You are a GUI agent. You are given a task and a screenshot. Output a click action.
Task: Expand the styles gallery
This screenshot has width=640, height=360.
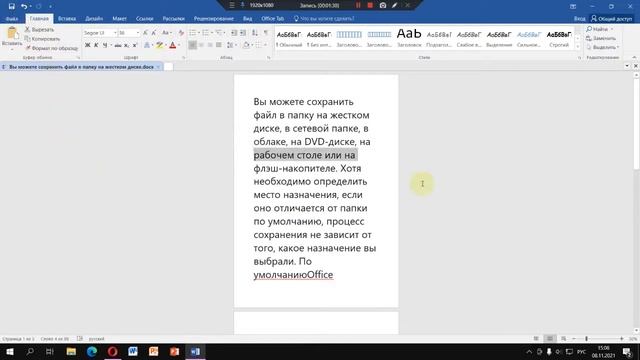tap(578, 47)
